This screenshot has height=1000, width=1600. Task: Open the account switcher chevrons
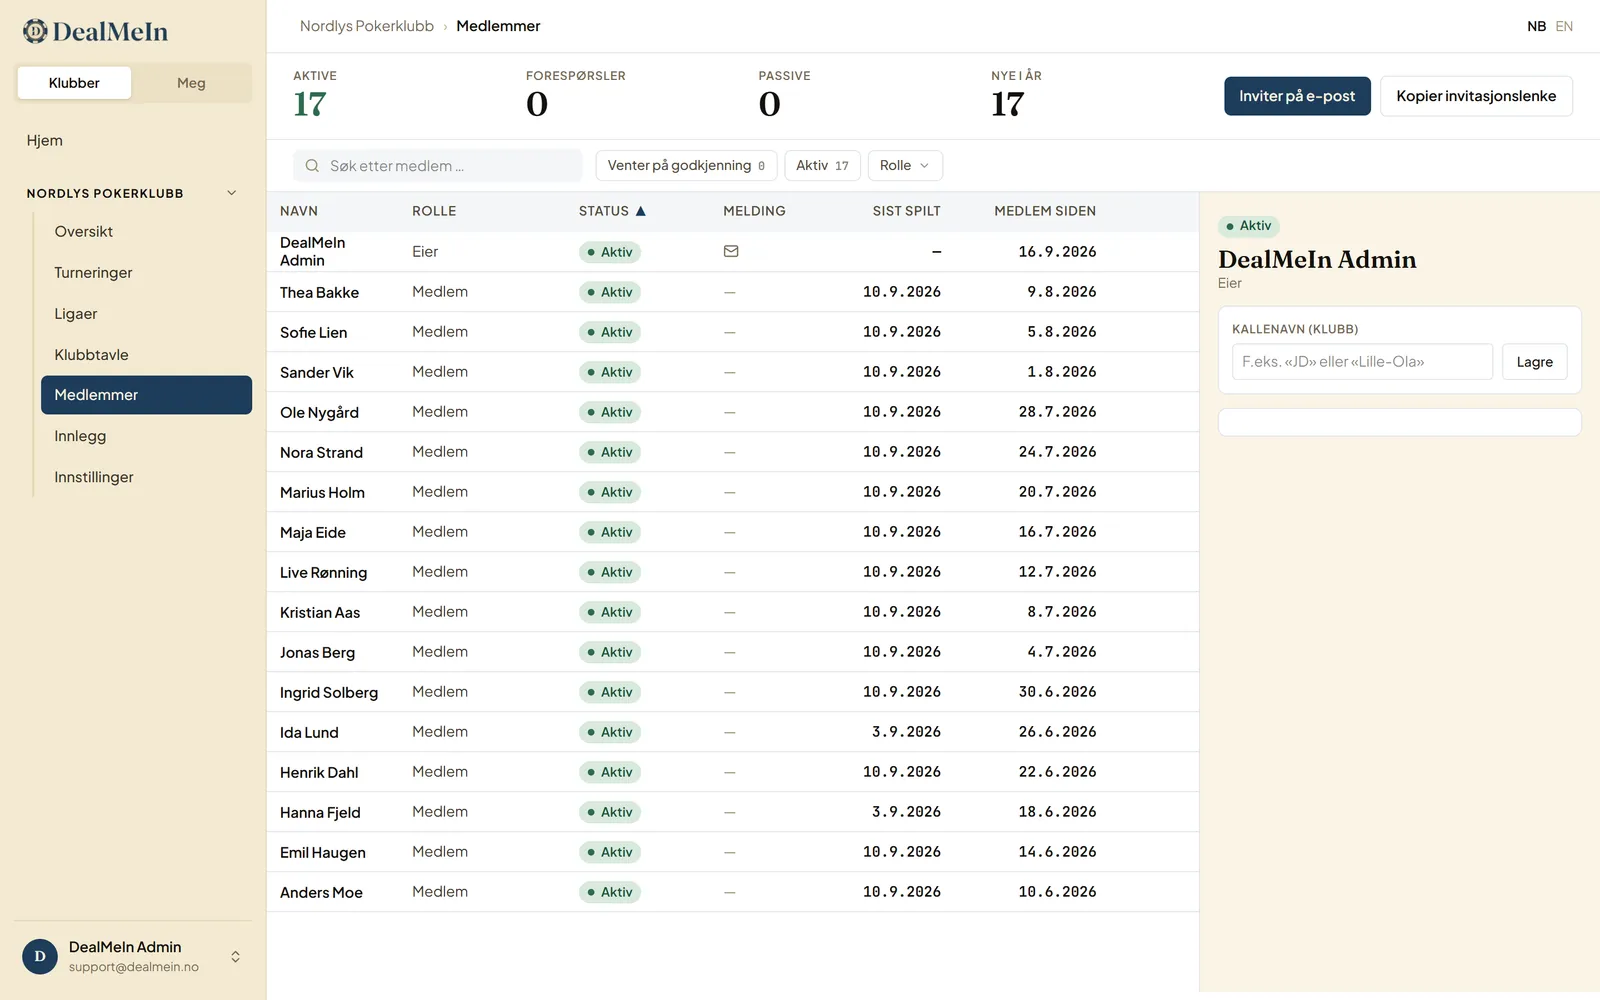[x=235, y=956]
